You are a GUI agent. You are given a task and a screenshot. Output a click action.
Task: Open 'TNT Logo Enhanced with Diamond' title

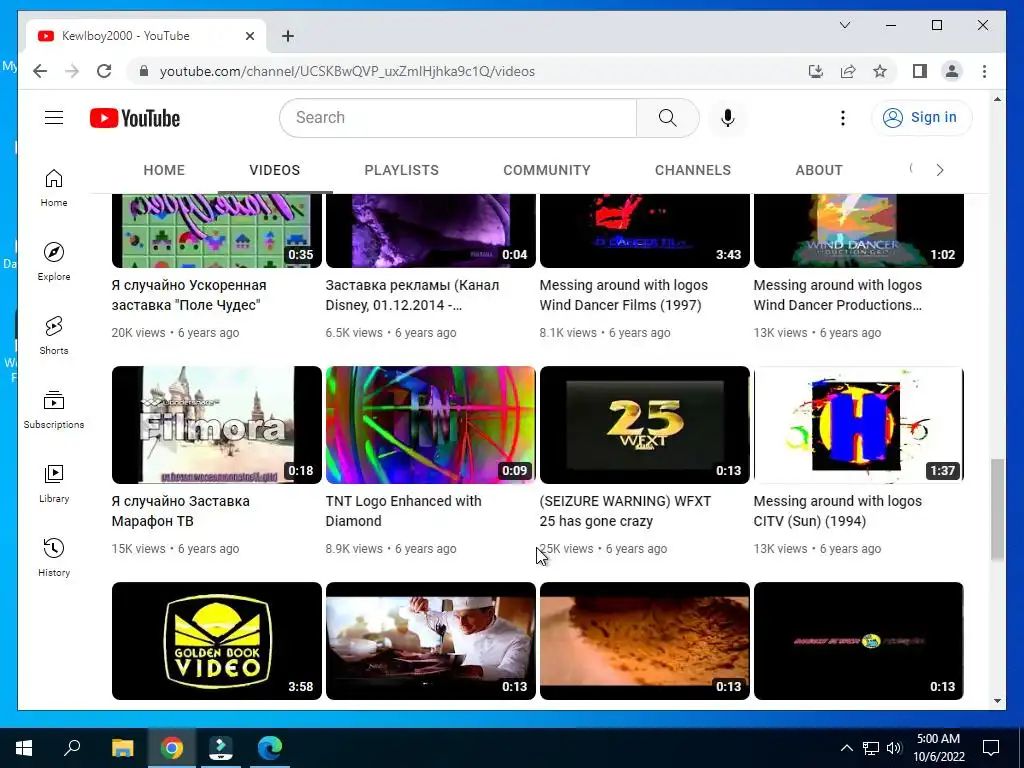pos(404,511)
